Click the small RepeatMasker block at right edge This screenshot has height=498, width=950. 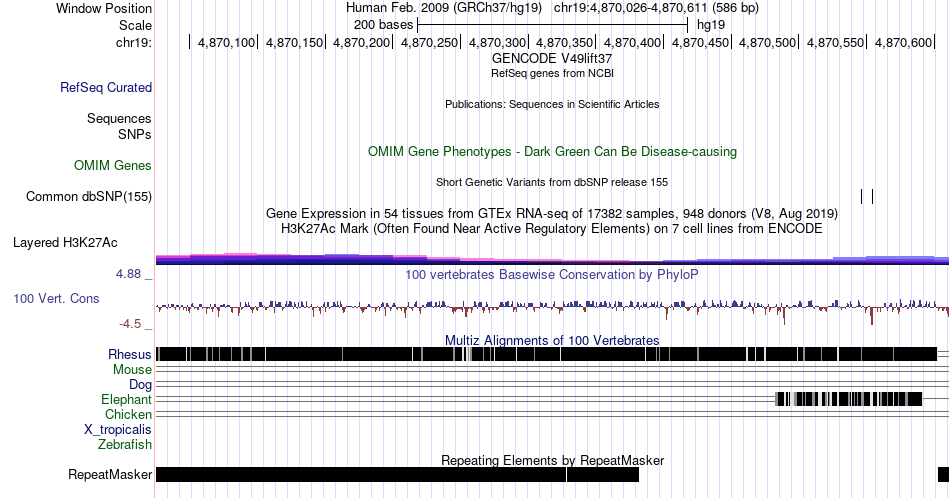point(943,474)
